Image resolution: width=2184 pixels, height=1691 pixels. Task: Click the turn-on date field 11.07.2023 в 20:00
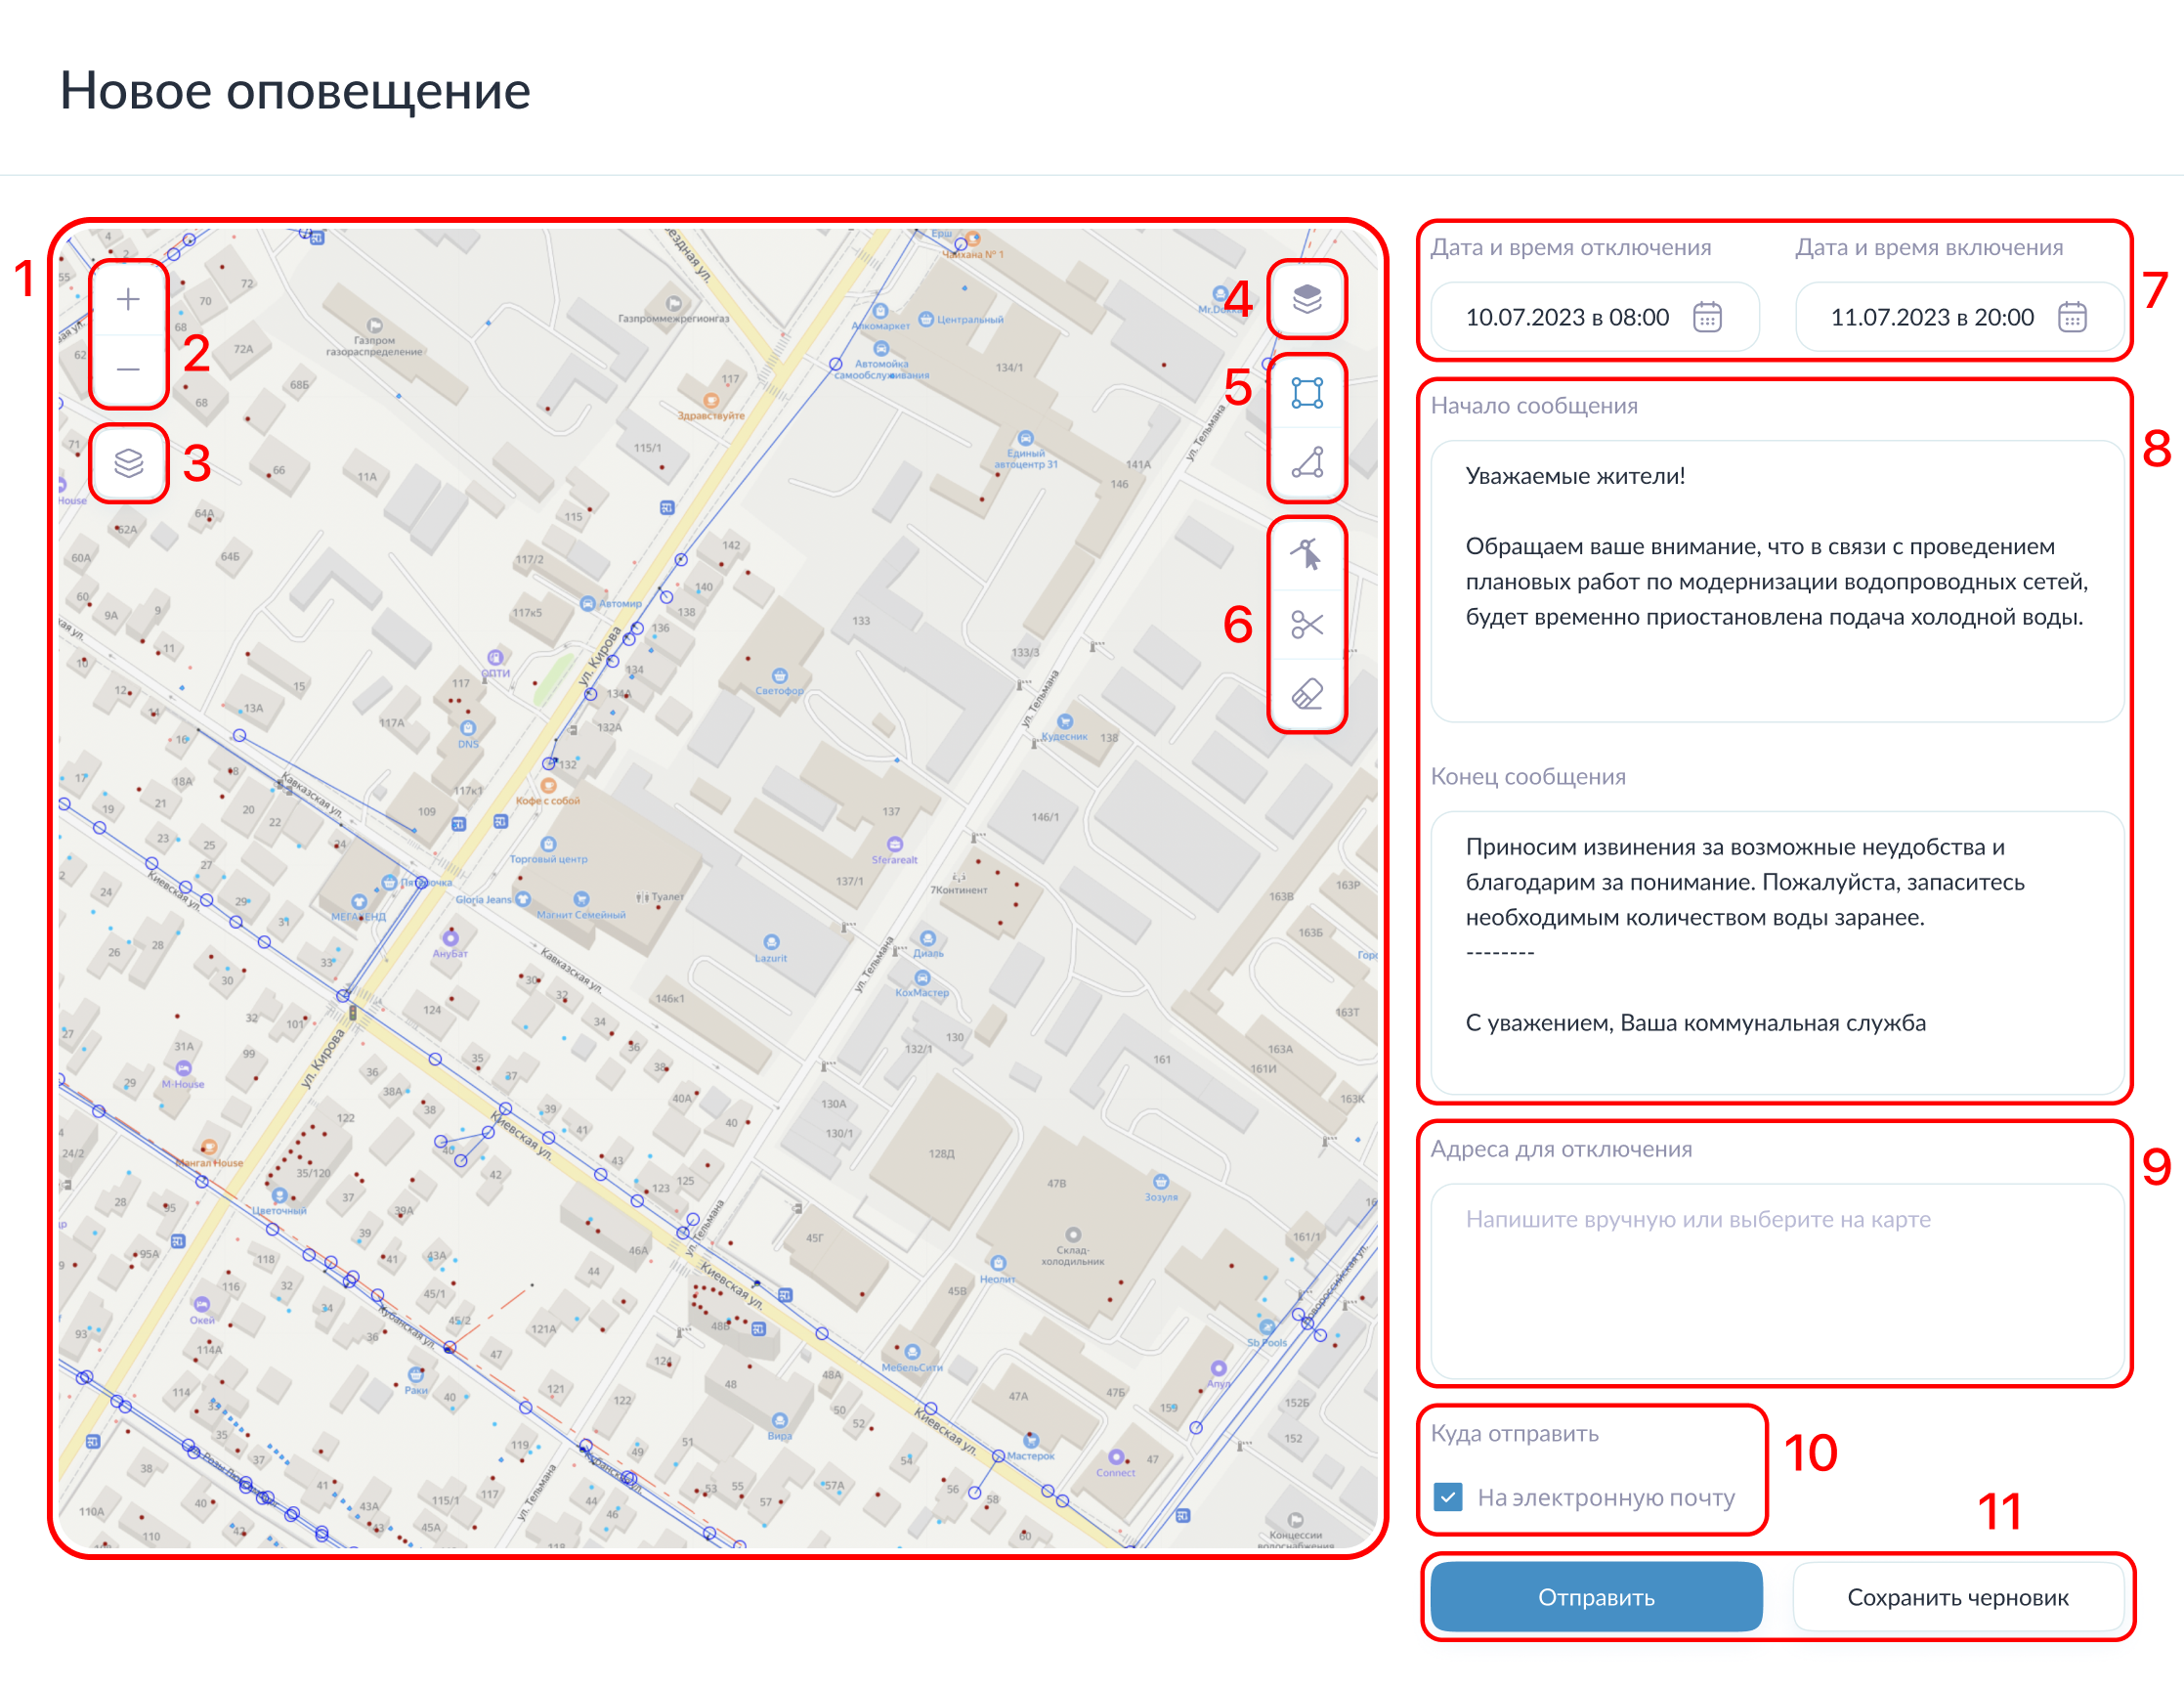pos(1931,317)
